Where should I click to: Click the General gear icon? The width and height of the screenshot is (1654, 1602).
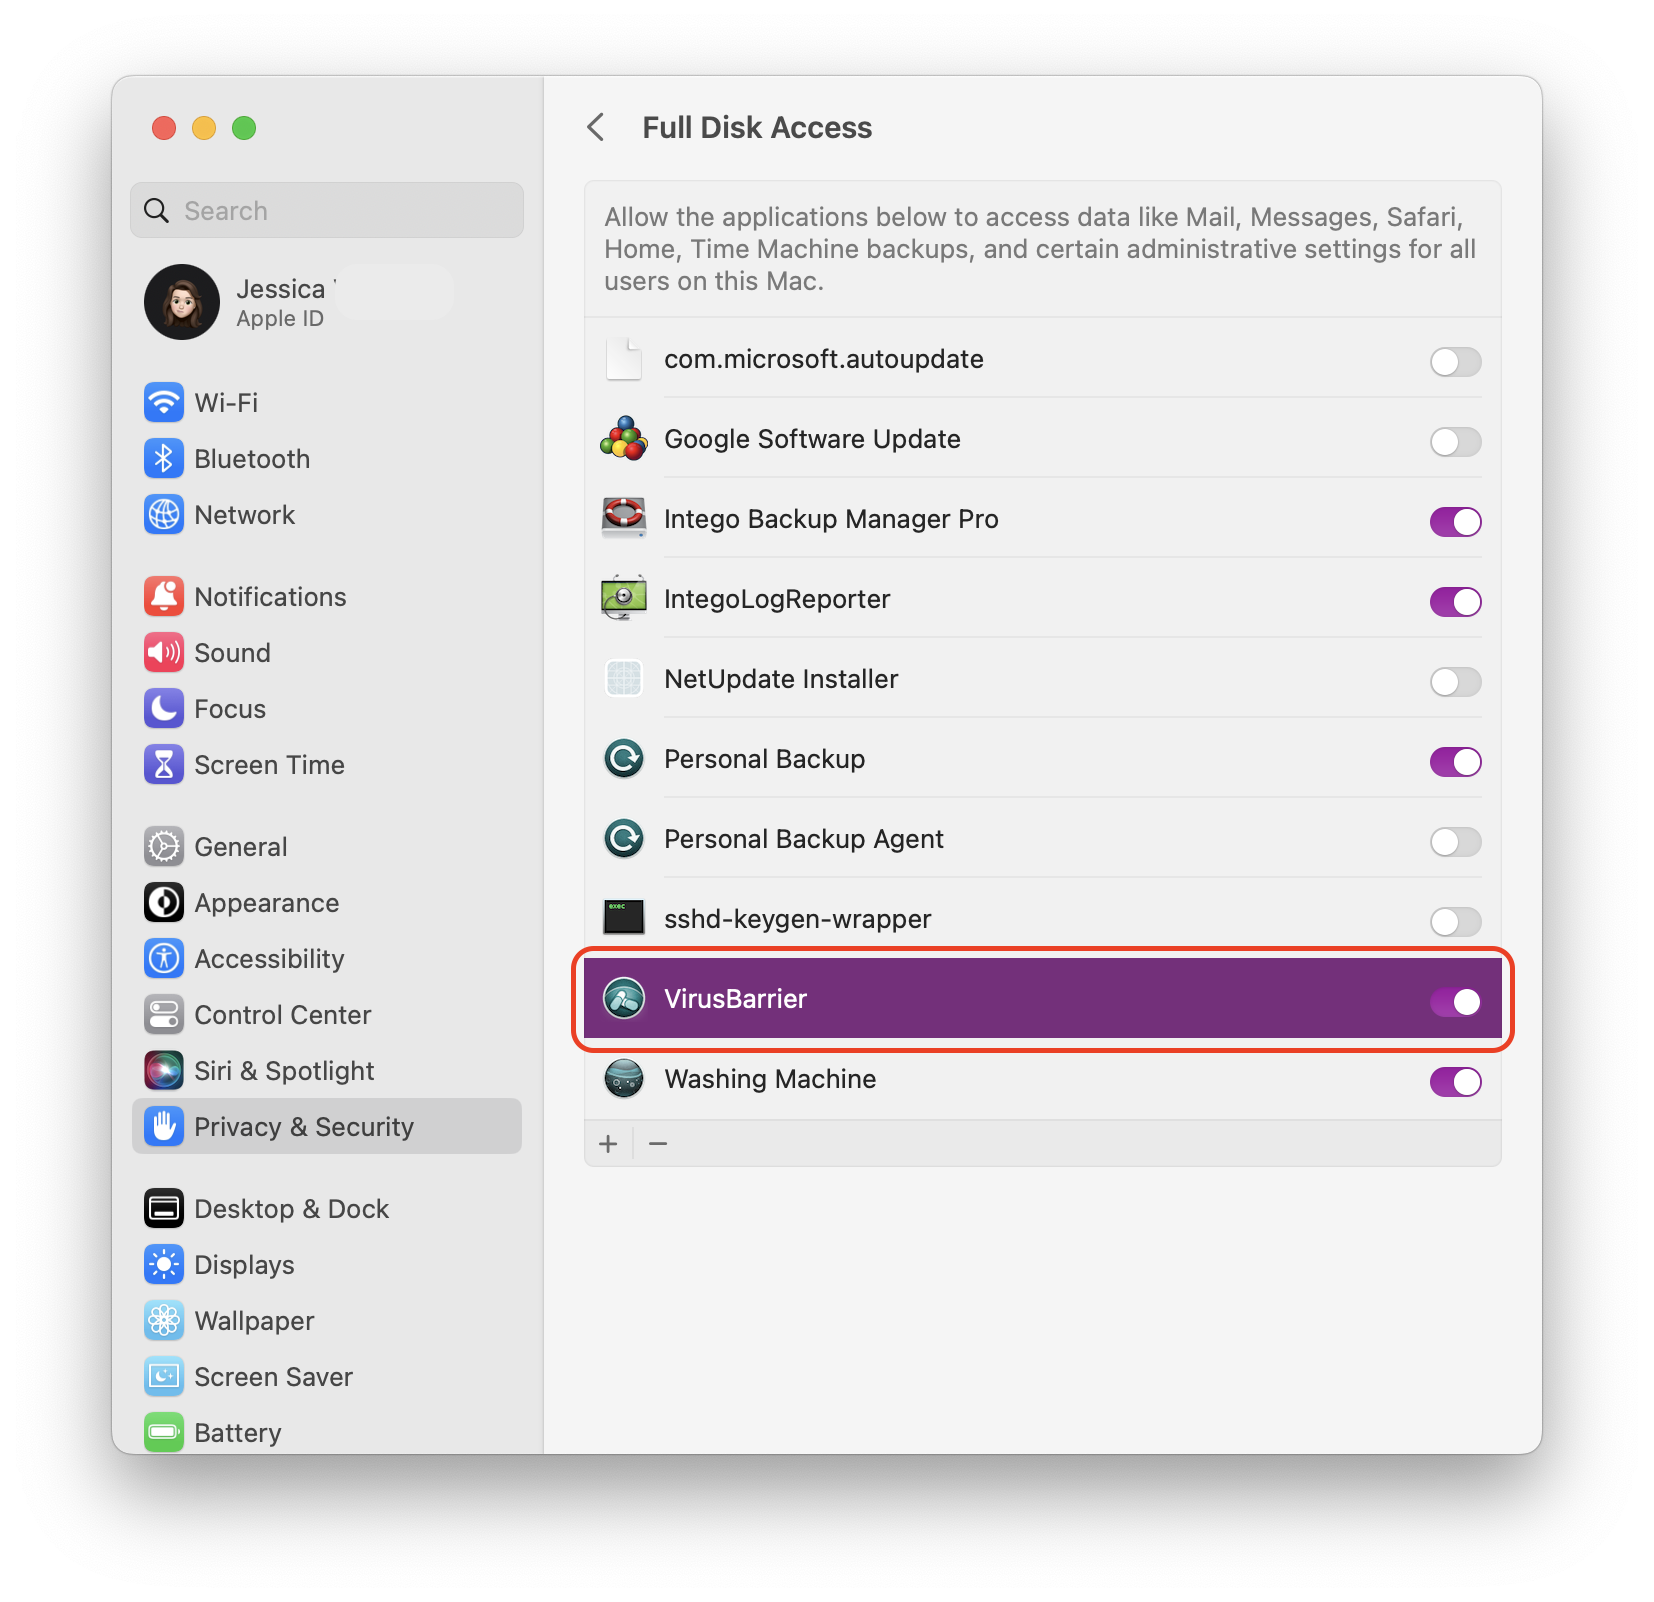(164, 847)
